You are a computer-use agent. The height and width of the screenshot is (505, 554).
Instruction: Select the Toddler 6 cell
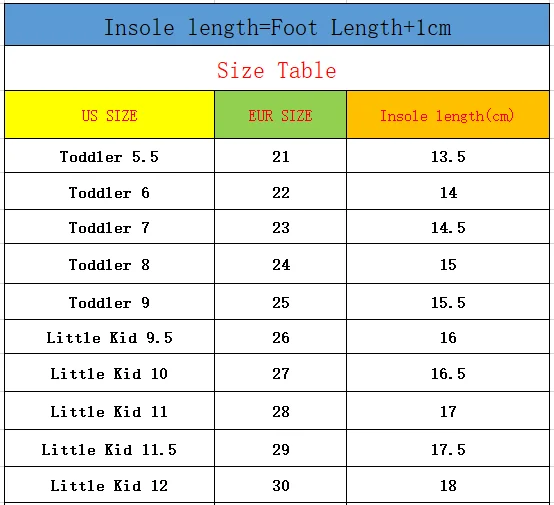tap(110, 191)
